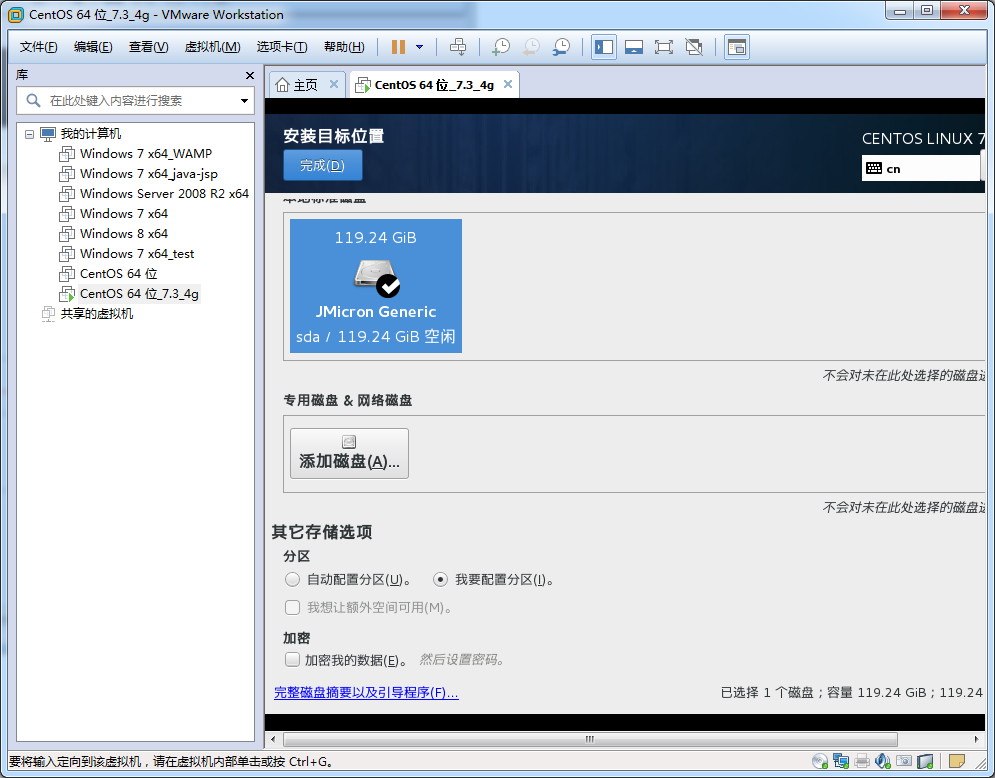
Task: Click the scrollbar right arrow
Action: click(976, 739)
